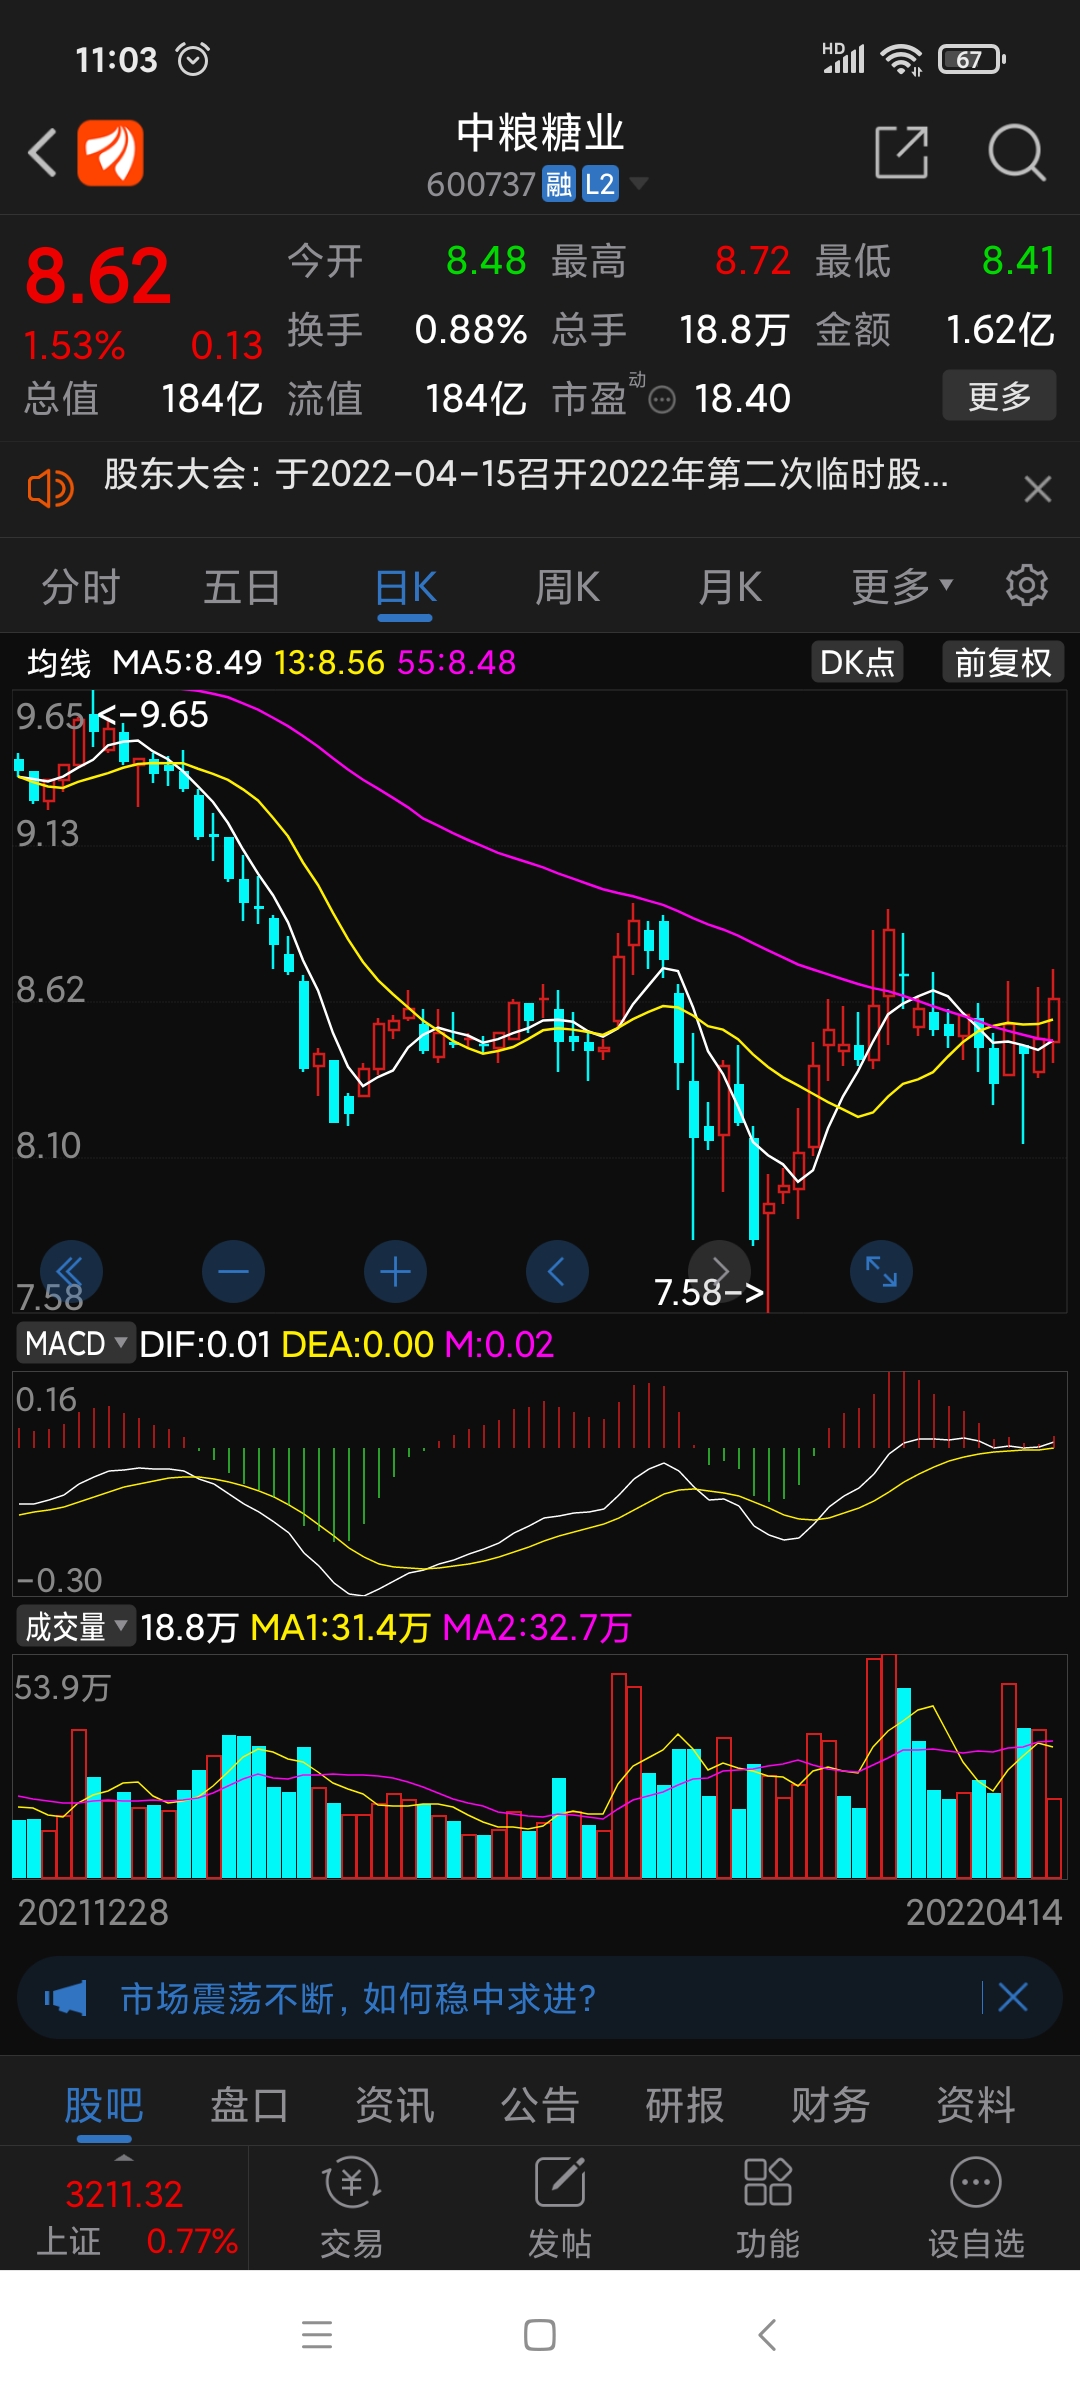This screenshot has height=2400, width=1080.
Task: Jump to earliest data with double-left arrow
Action: 70,1271
